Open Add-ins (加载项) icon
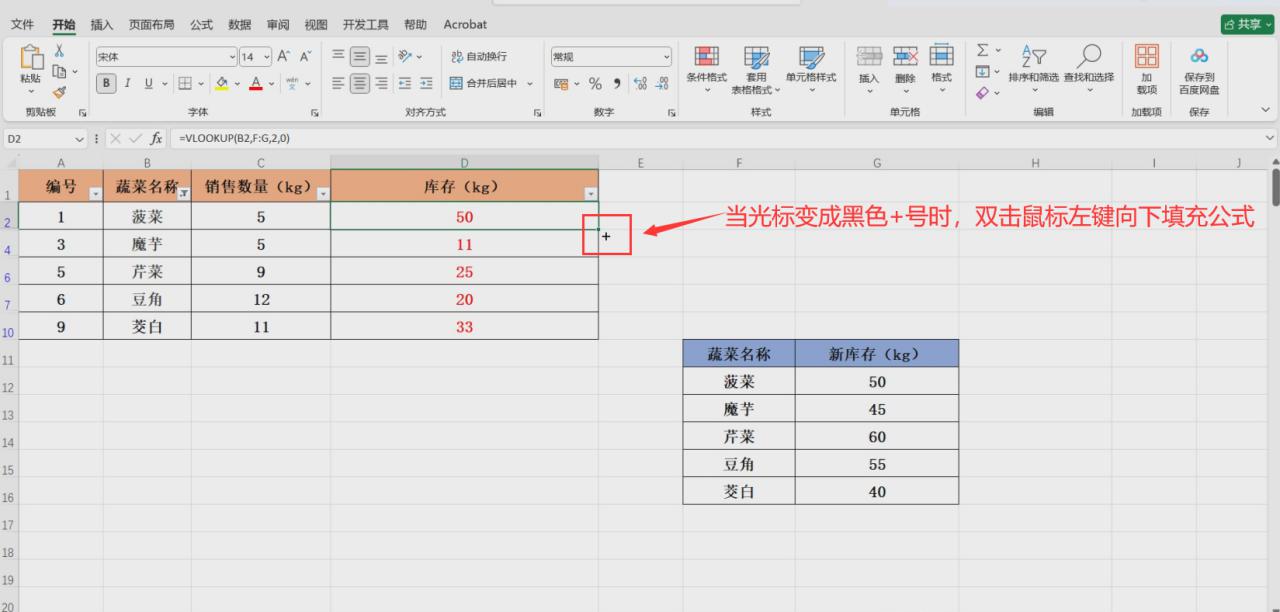The width and height of the screenshot is (1280, 612). coord(1147,69)
